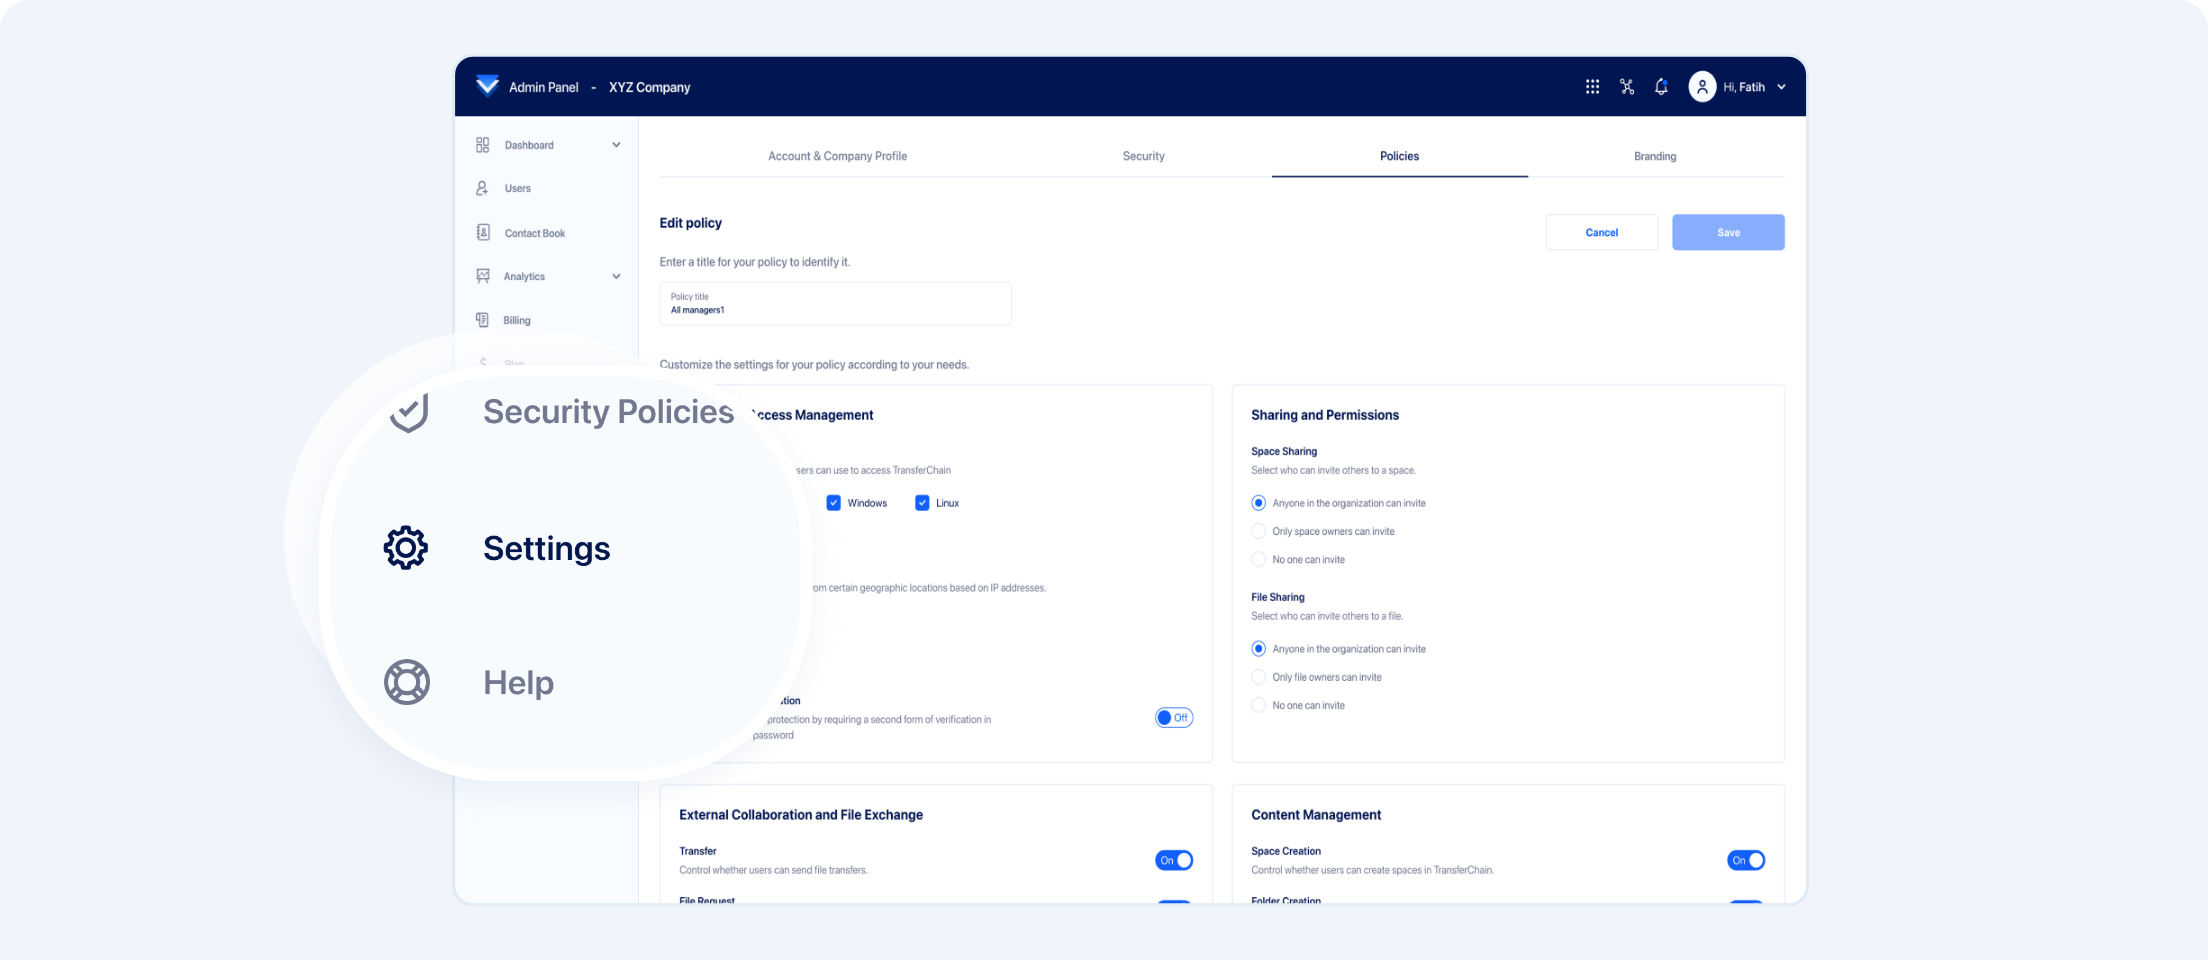Switch to the Branding tab
Image resolution: width=2208 pixels, height=960 pixels.
tap(1655, 156)
